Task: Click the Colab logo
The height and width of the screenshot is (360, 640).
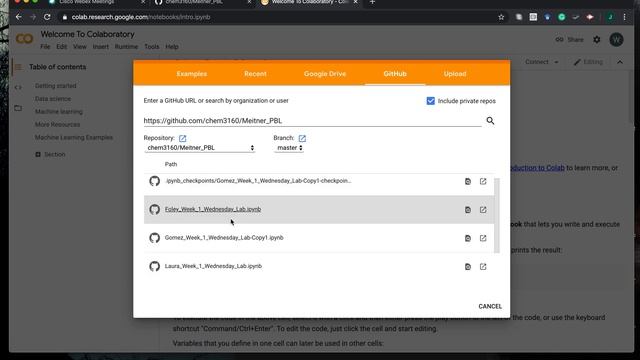Action: pyautogui.click(x=24, y=39)
